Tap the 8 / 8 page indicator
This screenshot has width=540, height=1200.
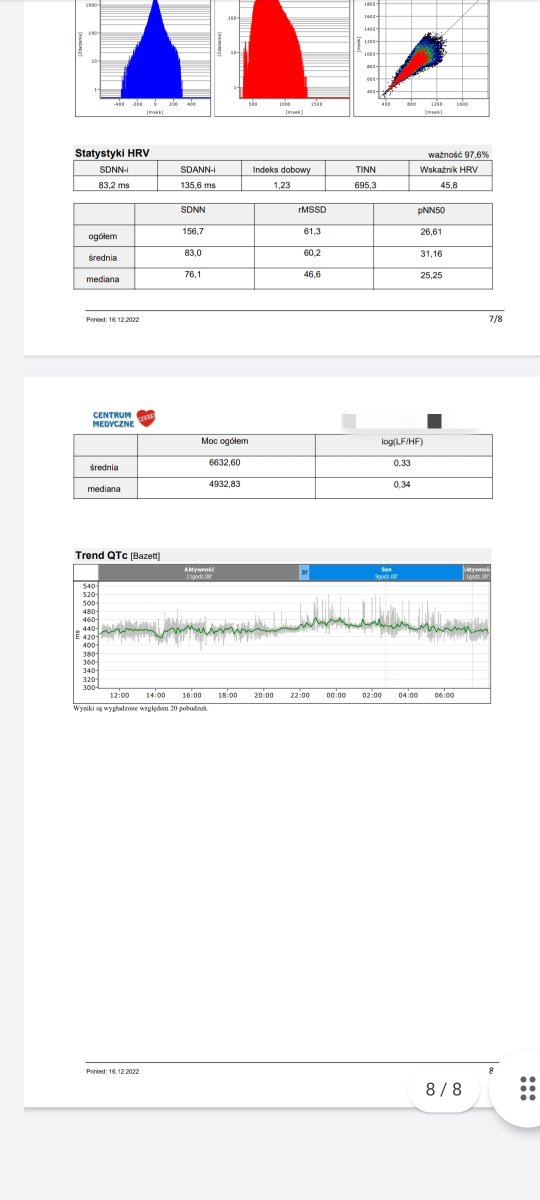(x=444, y=1089)
